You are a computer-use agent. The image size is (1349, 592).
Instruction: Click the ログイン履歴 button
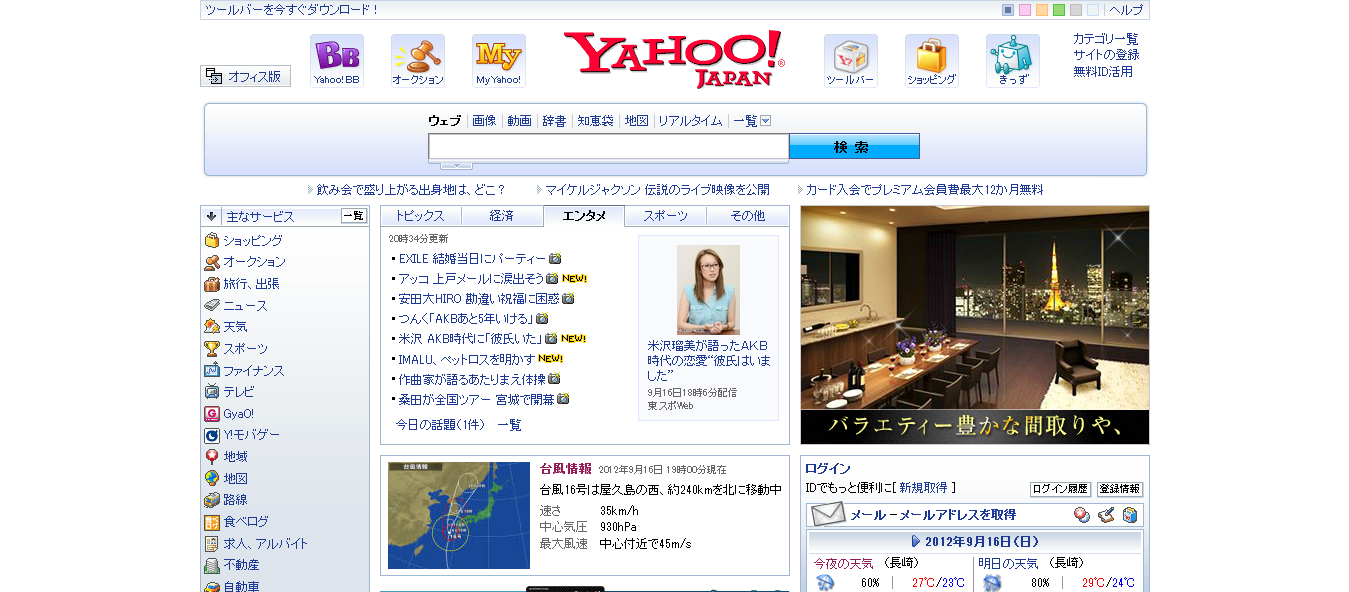pos(1060,489)
